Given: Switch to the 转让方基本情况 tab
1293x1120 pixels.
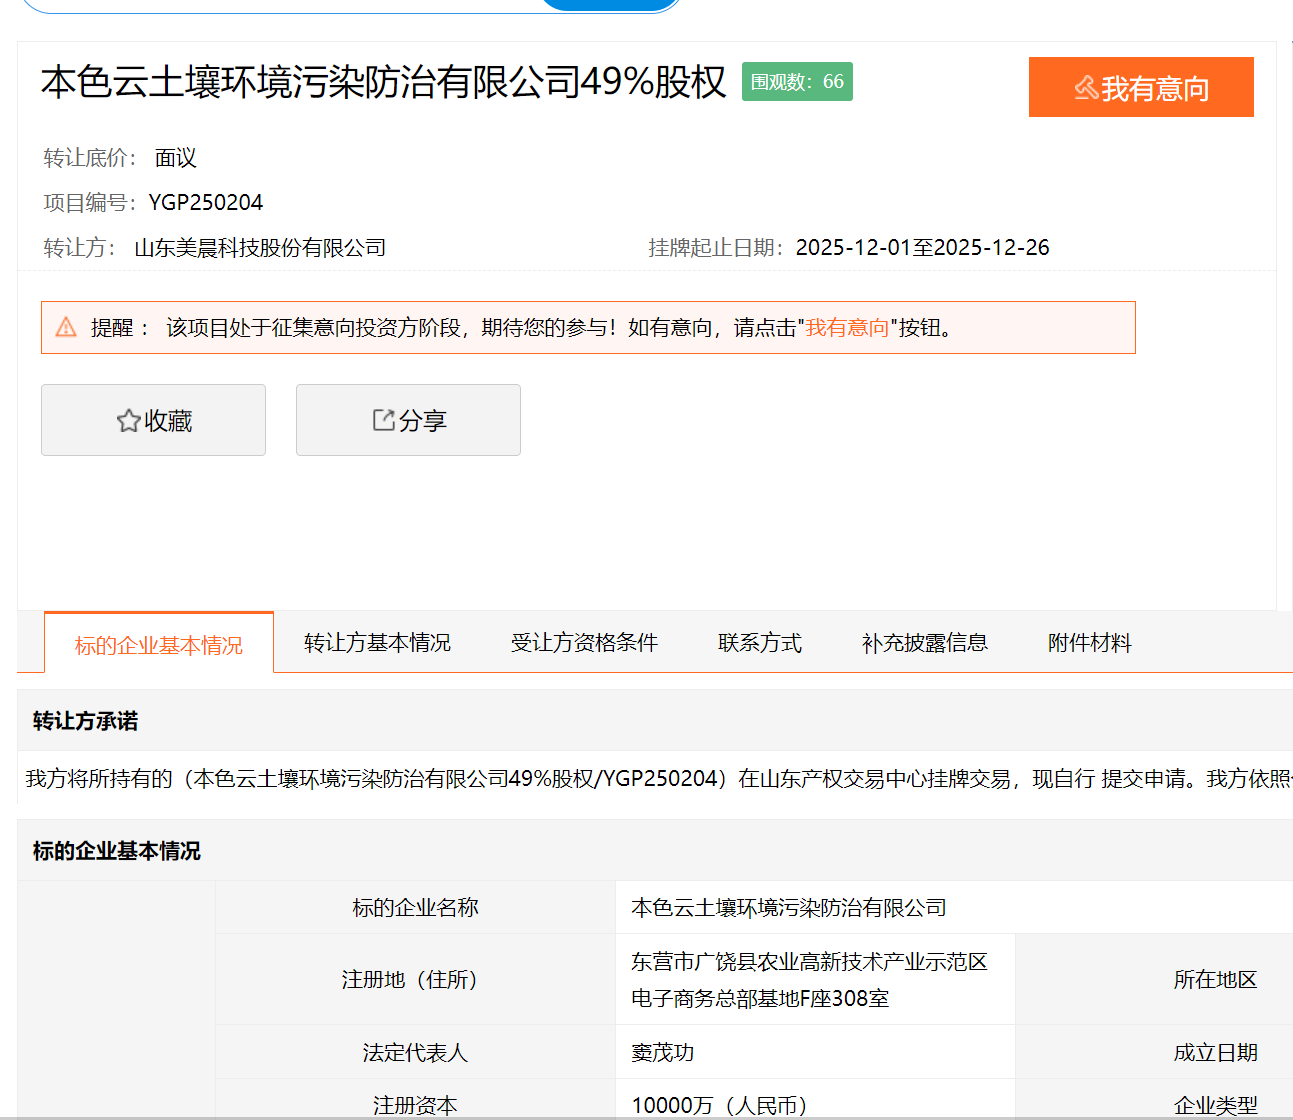Looking at the screenshot, I should click(x=377, y=643).
